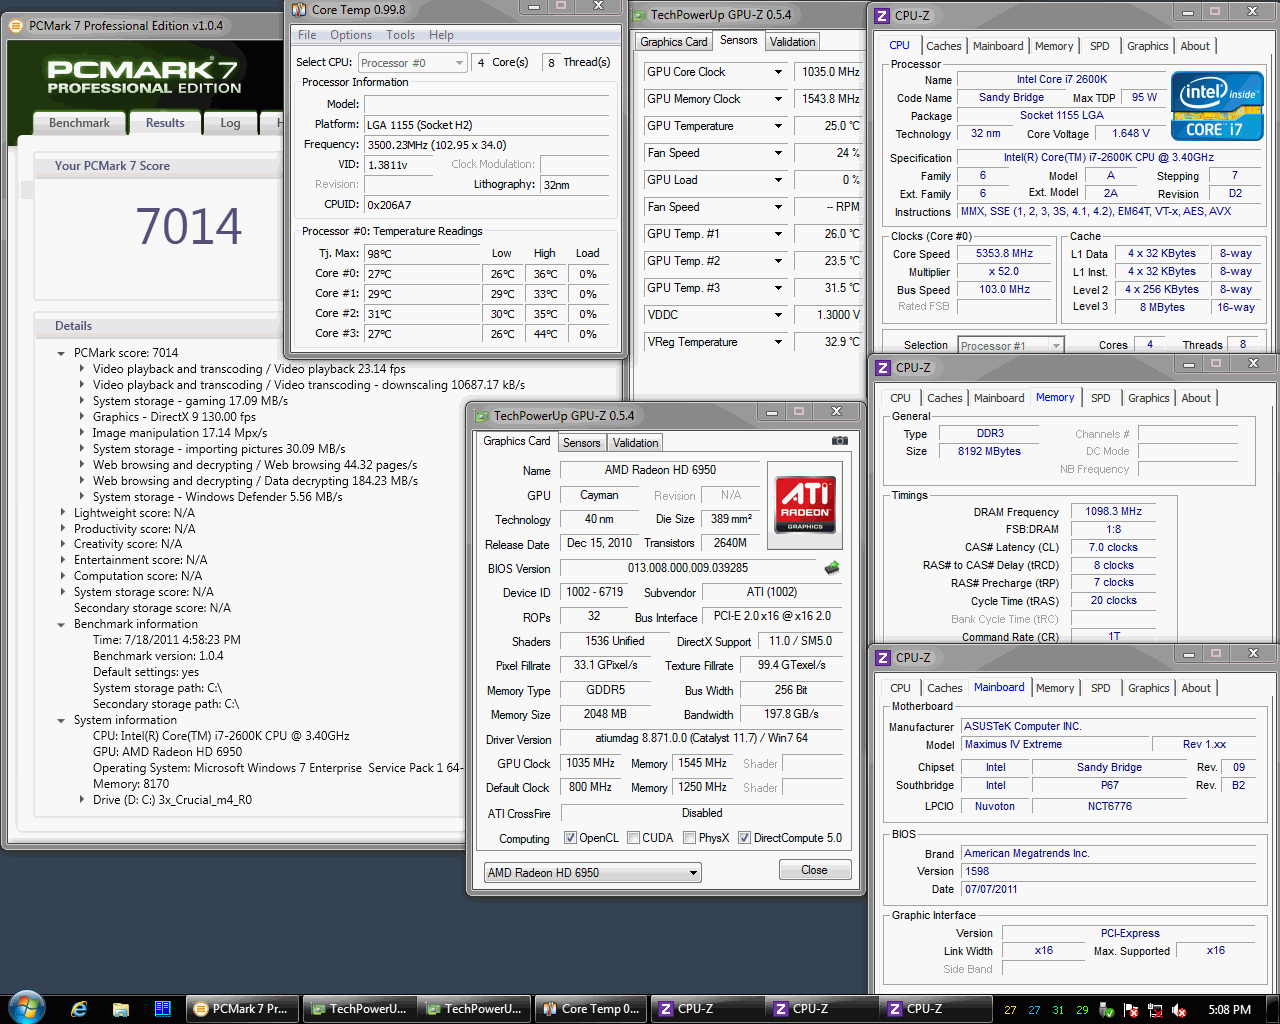Click the disconnected network tray icon

[1155, 1010]
